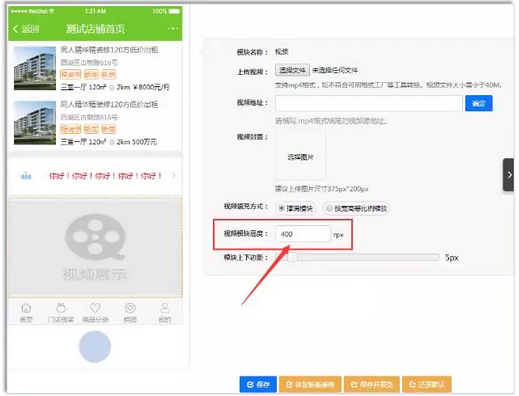Select the 按宽高等比例缩放 radio option
Image resolution: width=519 pixels, height=396 pixels.
point(329,208)
